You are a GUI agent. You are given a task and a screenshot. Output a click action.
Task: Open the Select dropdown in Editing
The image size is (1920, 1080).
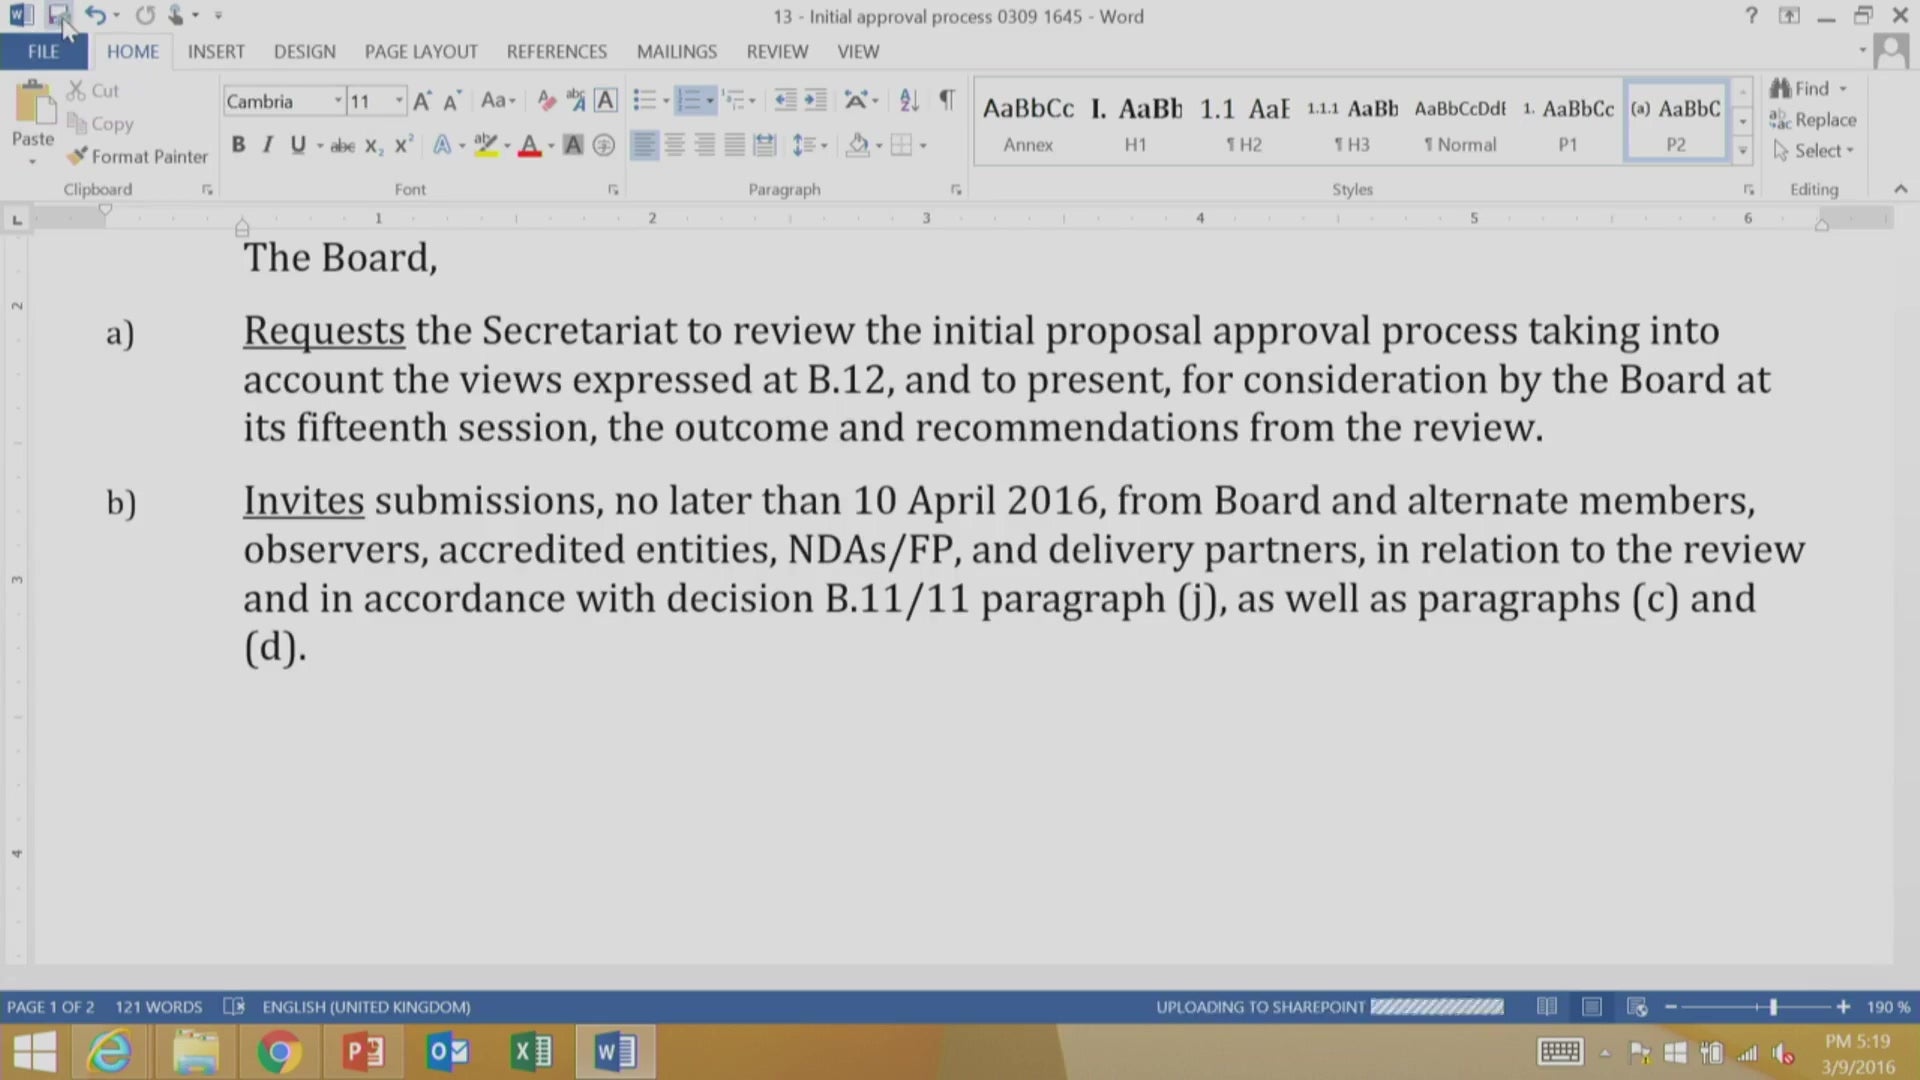[x=1814, y=150]
